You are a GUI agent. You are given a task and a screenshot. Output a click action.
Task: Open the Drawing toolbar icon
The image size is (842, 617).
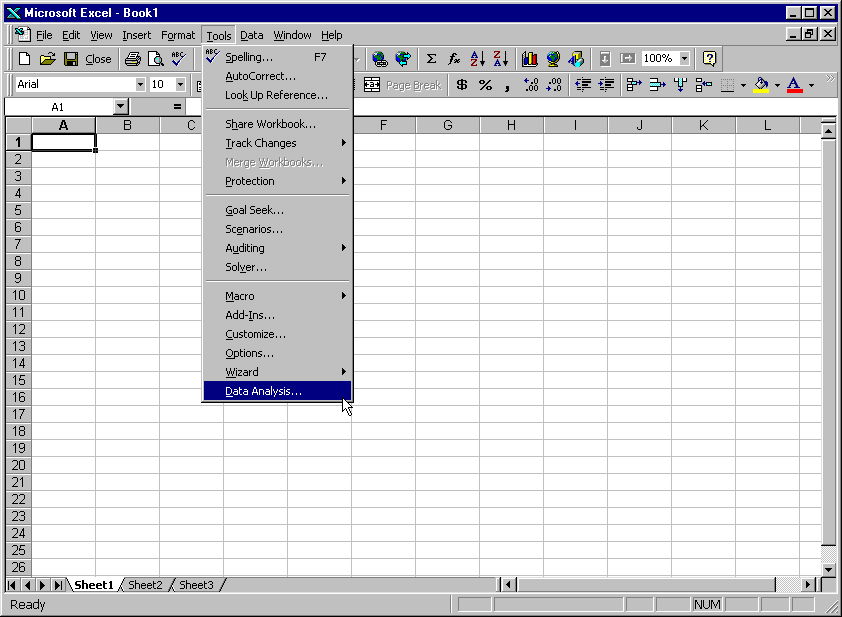pyautogui.click(x=576, y=59)
